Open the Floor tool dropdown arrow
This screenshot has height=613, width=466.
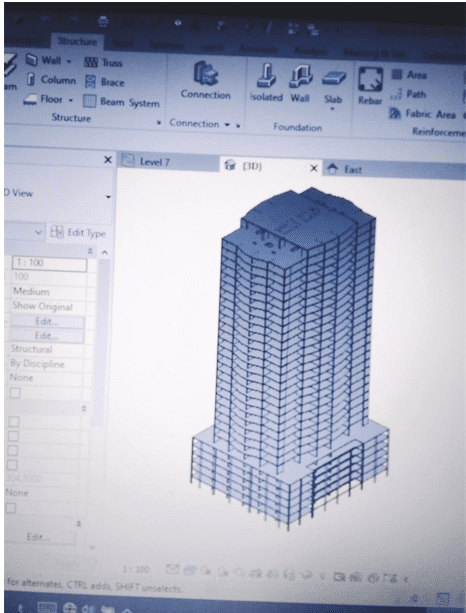click(71, 100)
